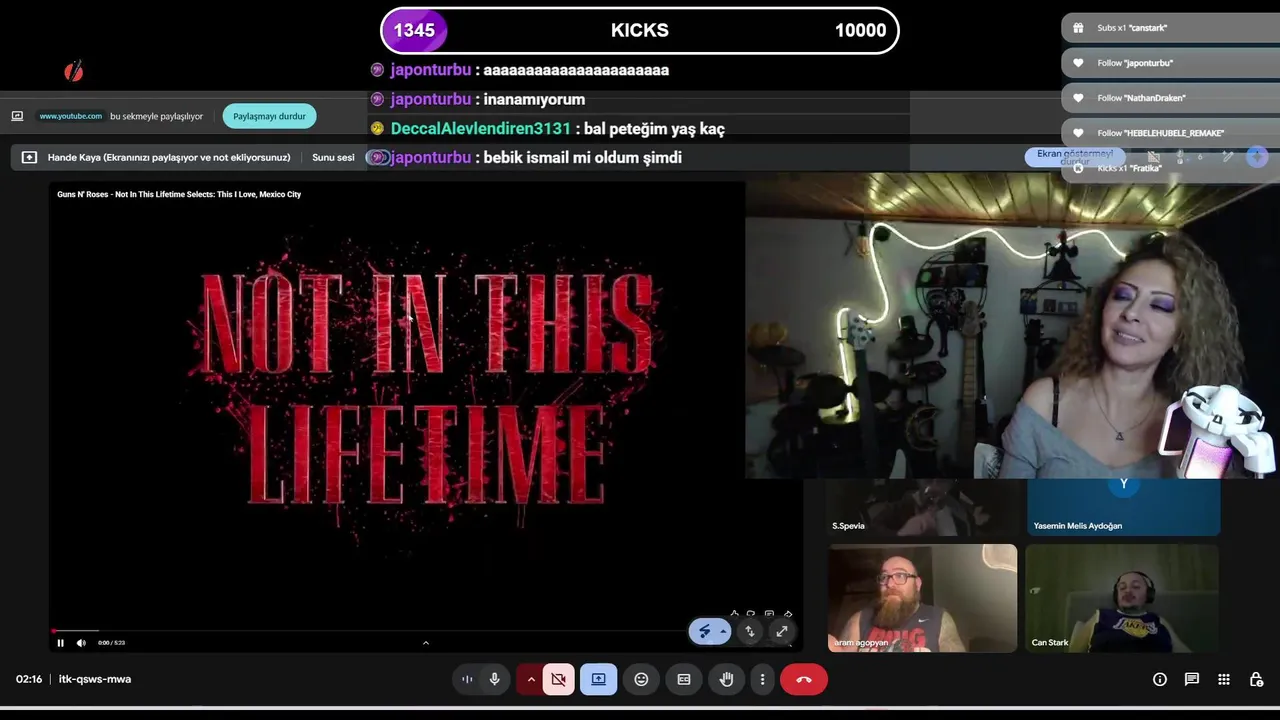Open emoji reactions panel
This screenshot has height=720, width=1280.
pos(641,679)
